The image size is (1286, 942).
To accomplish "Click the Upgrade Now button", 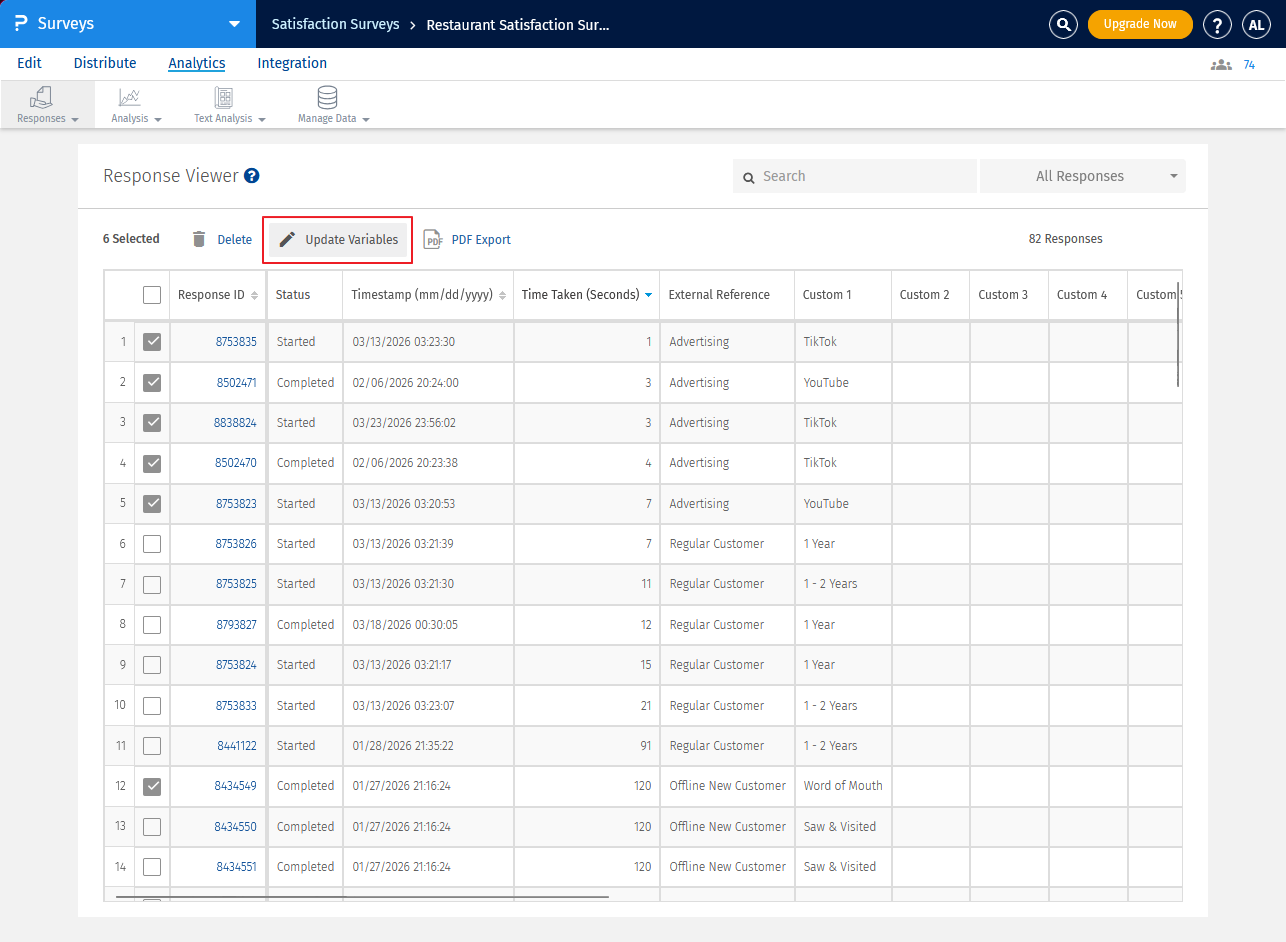I will click(1140, 24).
